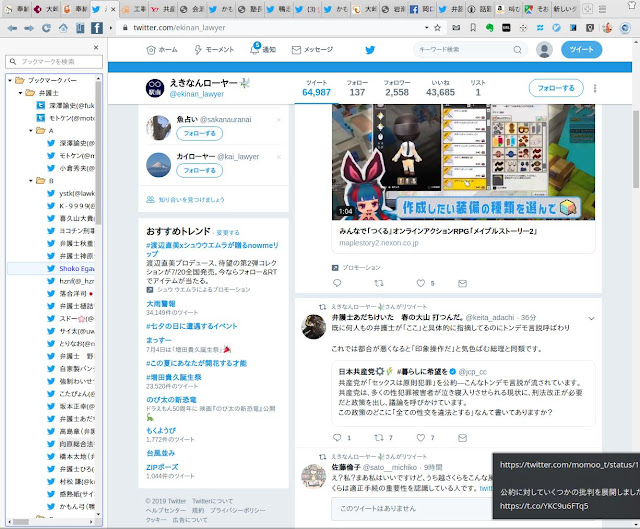Viewport: 640px width, 529px height.
Task: Go to Twitter ホーム
Action: click(162, 50)
